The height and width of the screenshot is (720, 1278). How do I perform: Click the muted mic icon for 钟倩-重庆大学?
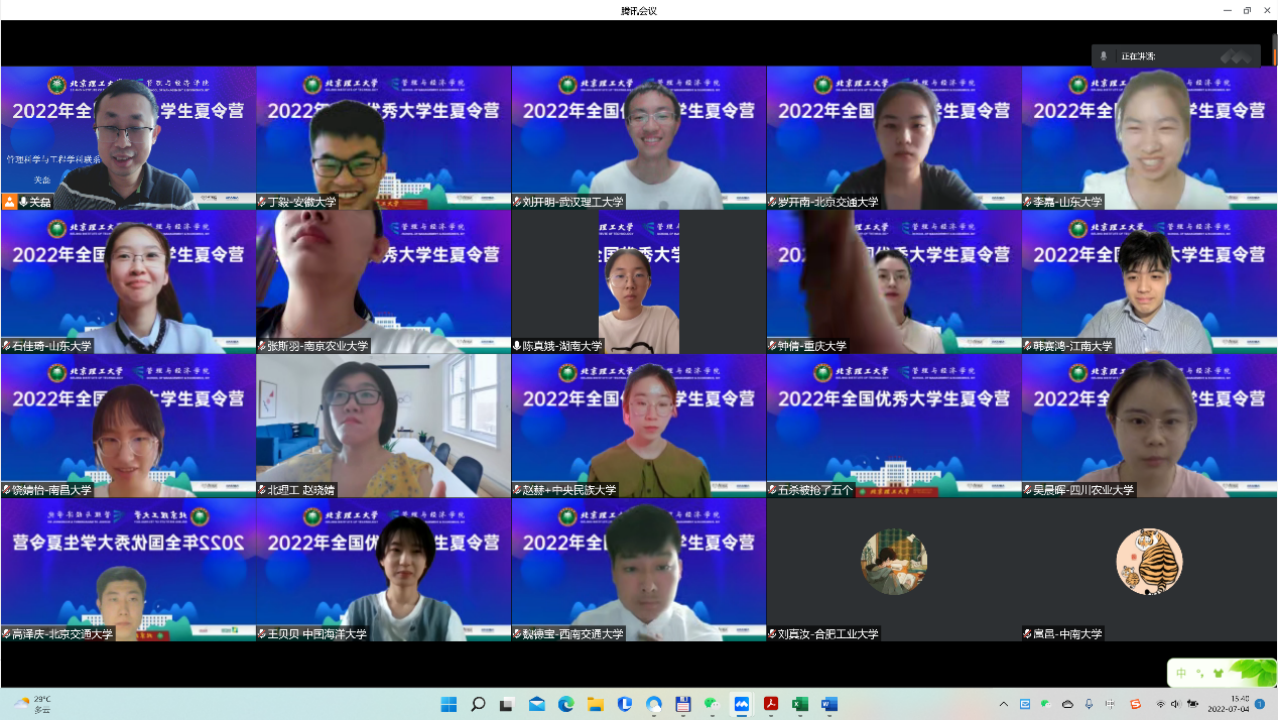[x=773, y=346]
